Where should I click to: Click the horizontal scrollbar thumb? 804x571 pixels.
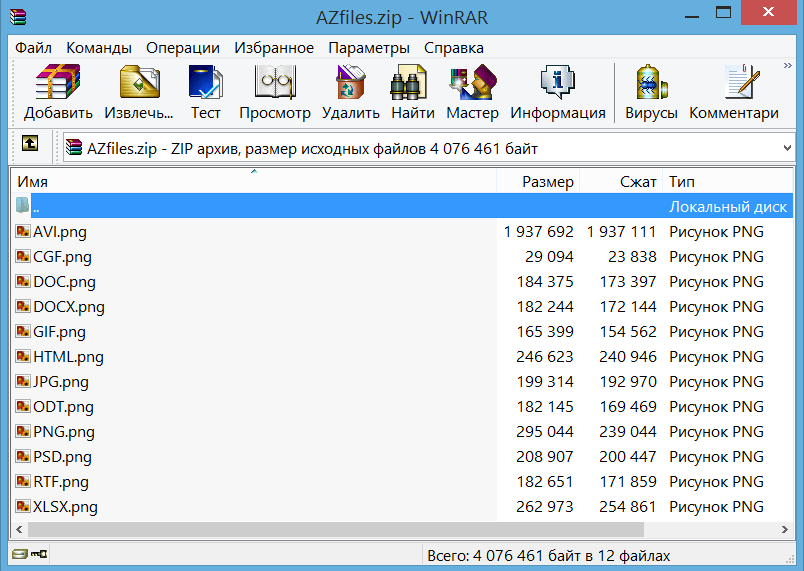[x=336, y=529]
